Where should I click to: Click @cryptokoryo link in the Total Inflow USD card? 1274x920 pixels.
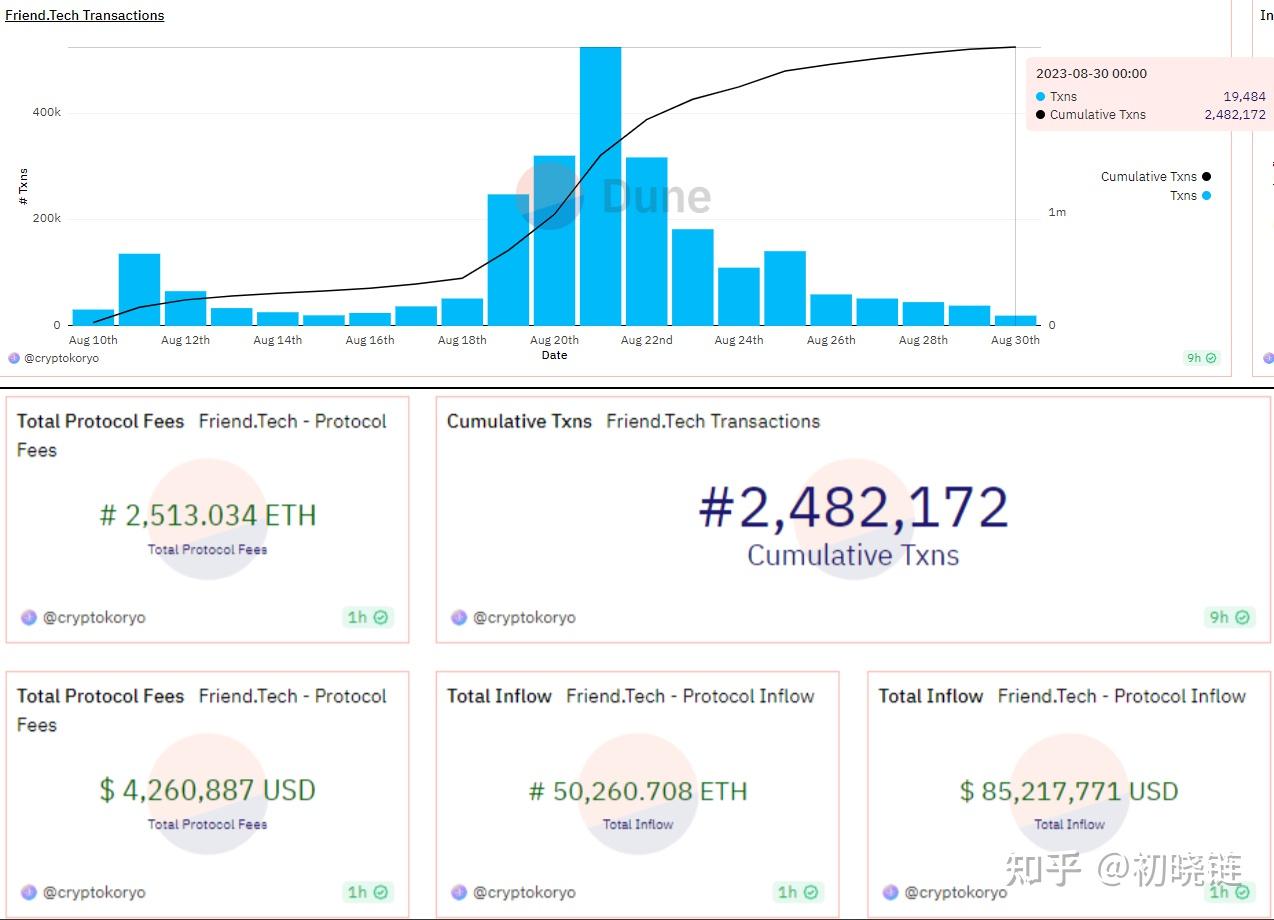point(956,892)
